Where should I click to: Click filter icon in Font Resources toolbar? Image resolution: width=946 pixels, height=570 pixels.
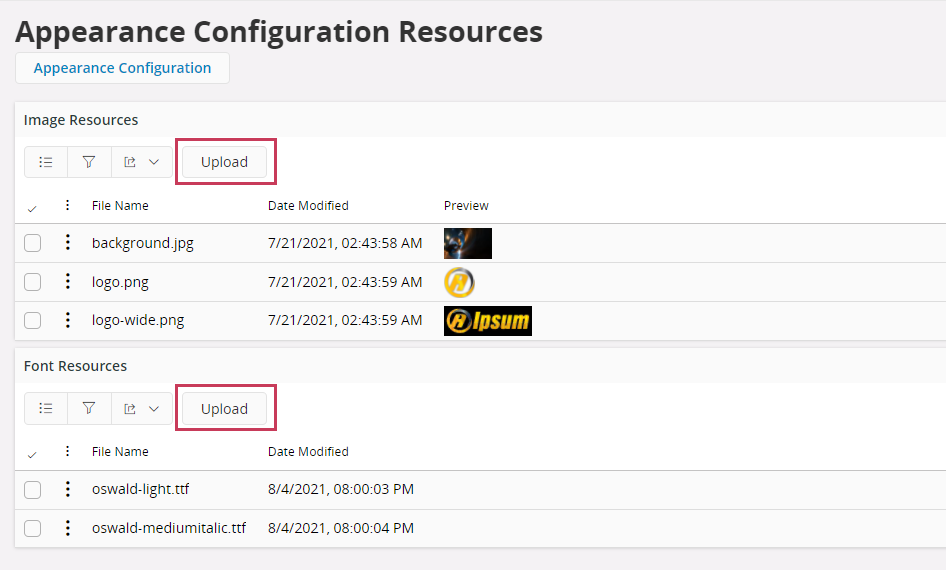[89, 408]
